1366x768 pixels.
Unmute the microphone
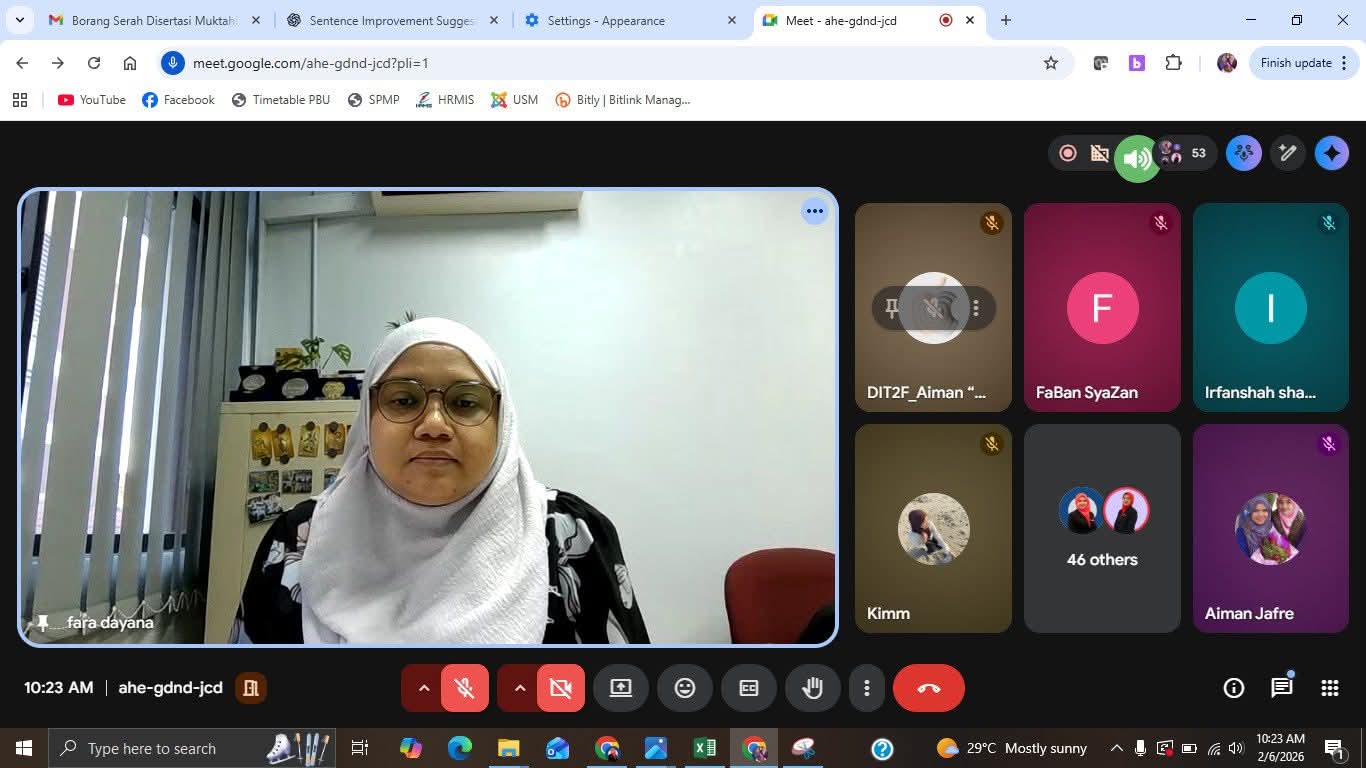click(x=464, y=688)
